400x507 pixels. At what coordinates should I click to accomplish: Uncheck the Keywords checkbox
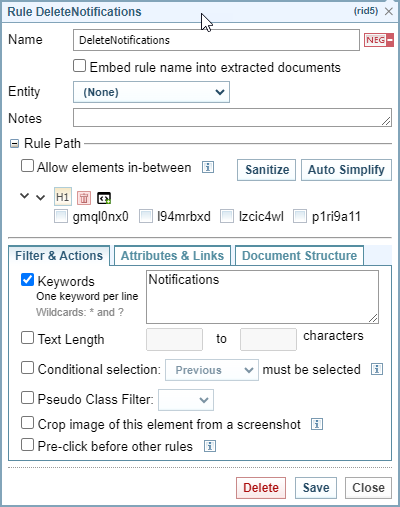tap(27, 280)
